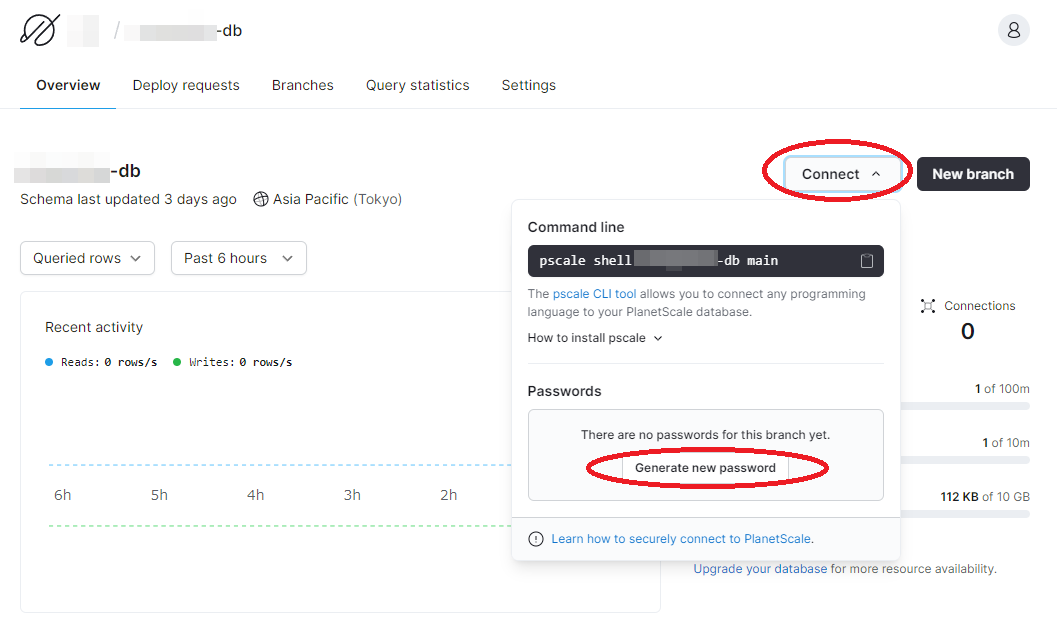Click the New branch button

pos(973,174)
